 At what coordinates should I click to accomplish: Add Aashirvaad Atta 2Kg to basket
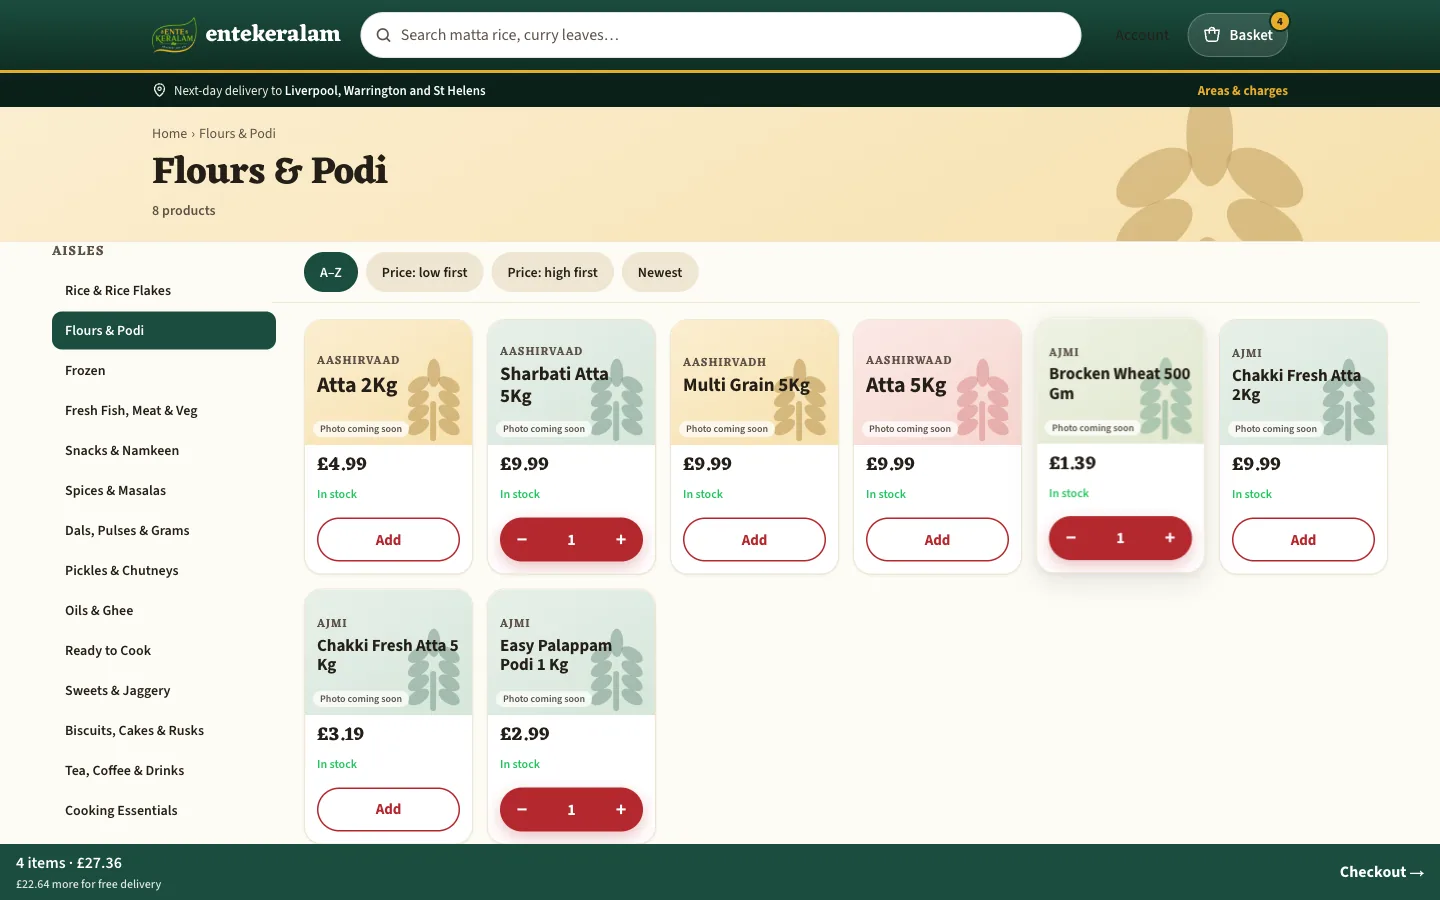coord(388,540)
